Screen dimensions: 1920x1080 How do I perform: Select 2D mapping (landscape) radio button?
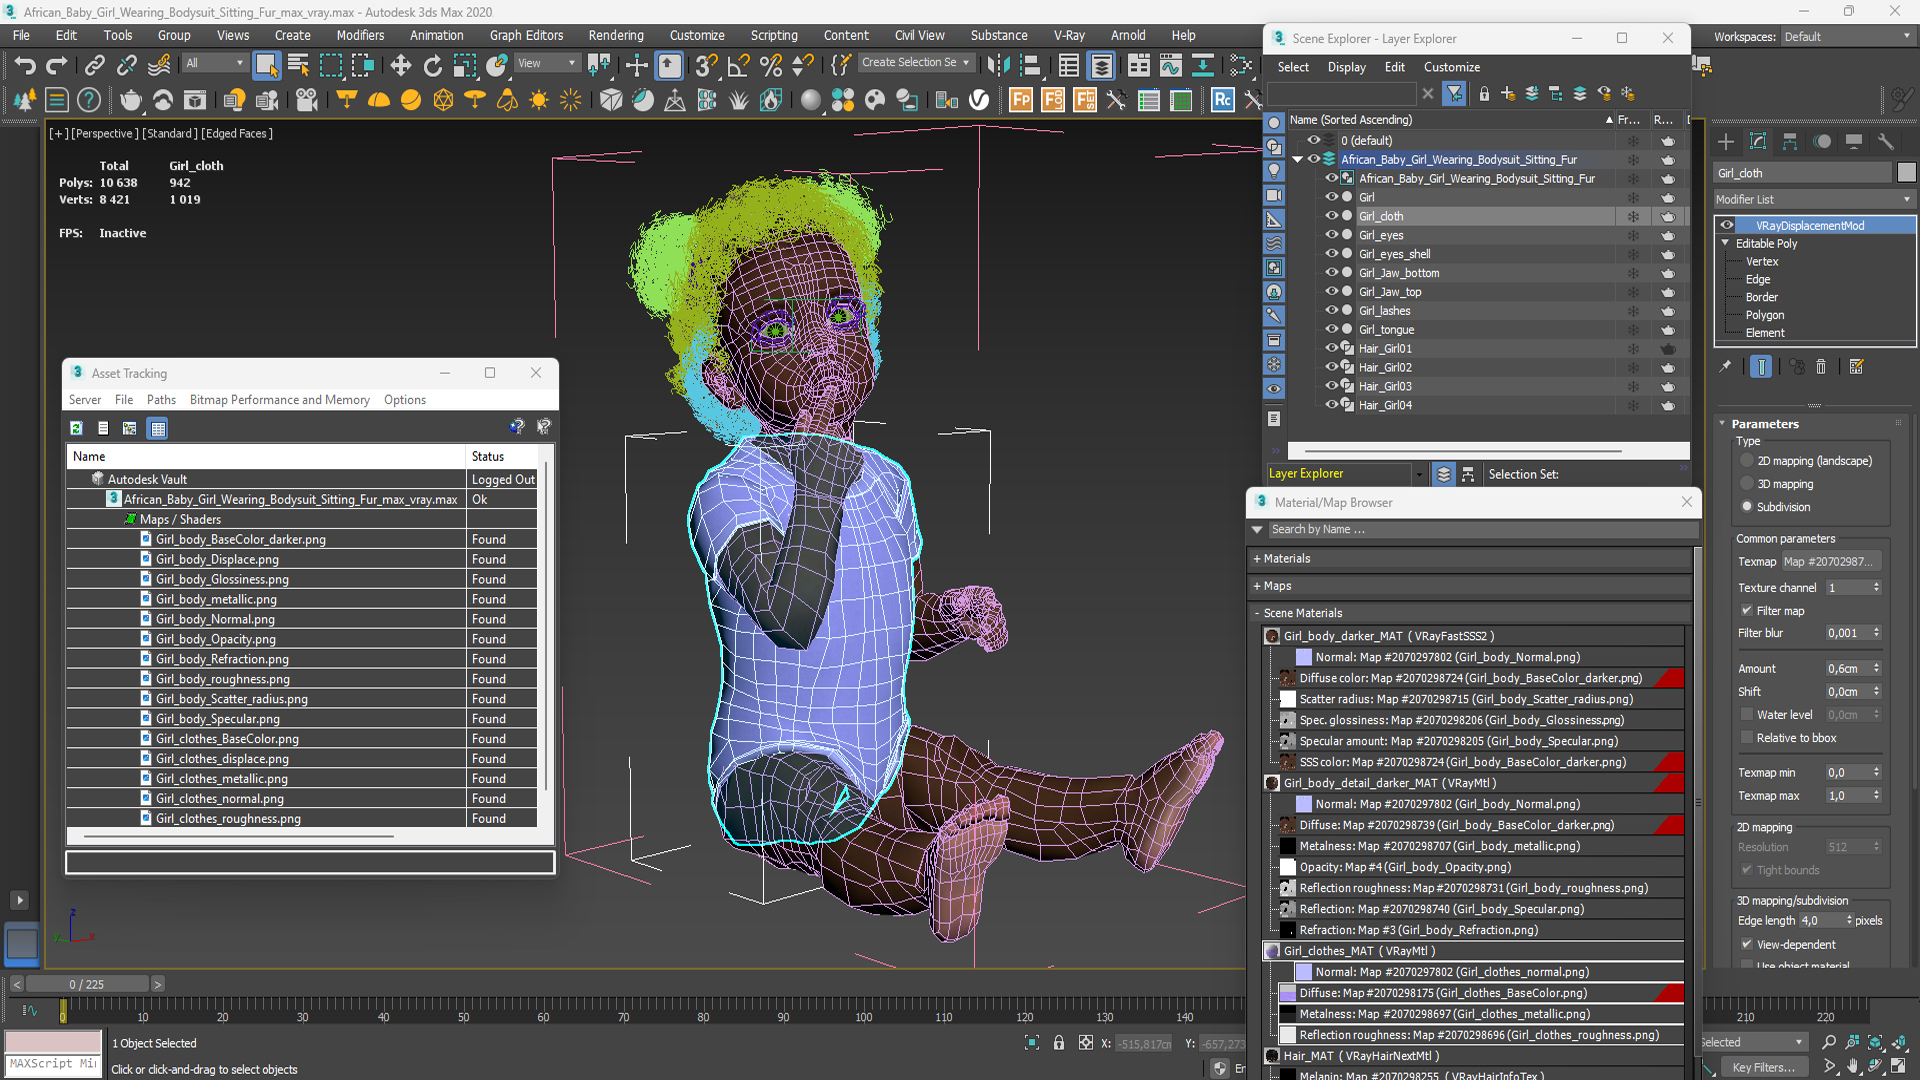coord(1747,461)
